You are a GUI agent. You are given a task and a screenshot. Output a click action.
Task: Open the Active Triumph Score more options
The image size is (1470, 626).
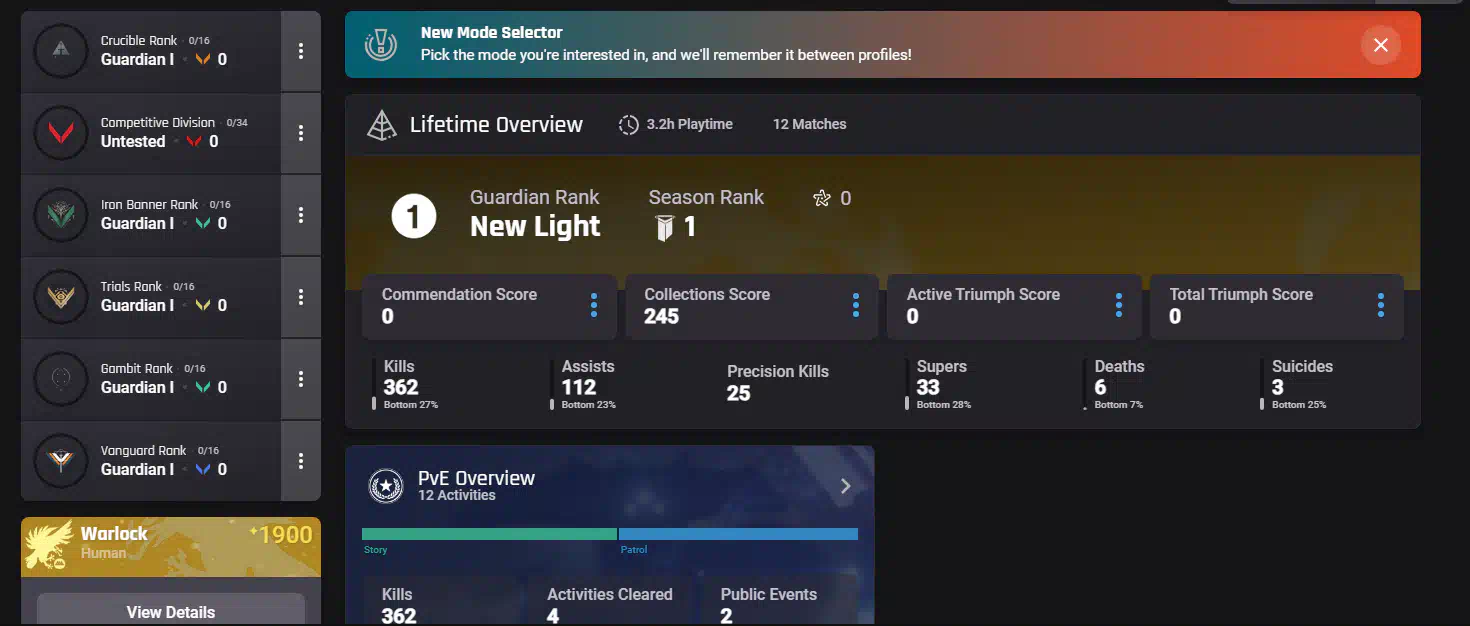(x=1118, y=305)
